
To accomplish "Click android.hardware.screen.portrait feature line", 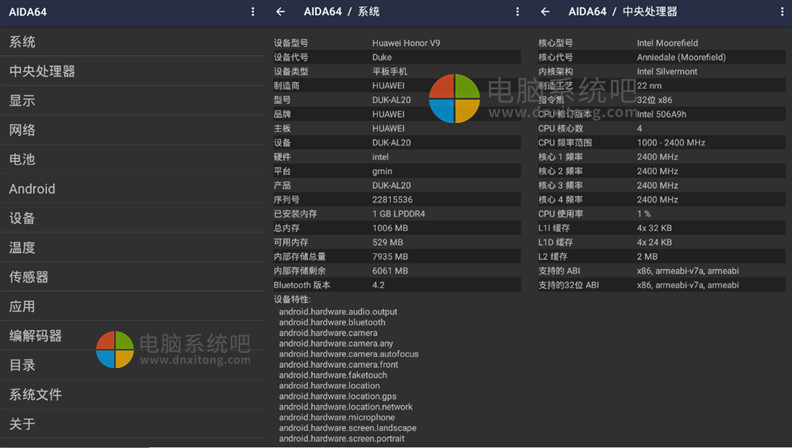I will (341, 438).
